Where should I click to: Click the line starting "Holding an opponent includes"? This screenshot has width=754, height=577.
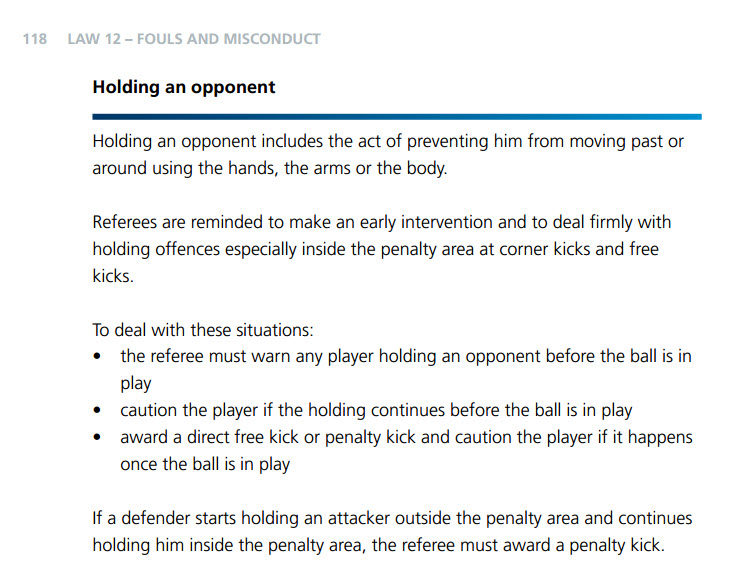pos(388,142)
